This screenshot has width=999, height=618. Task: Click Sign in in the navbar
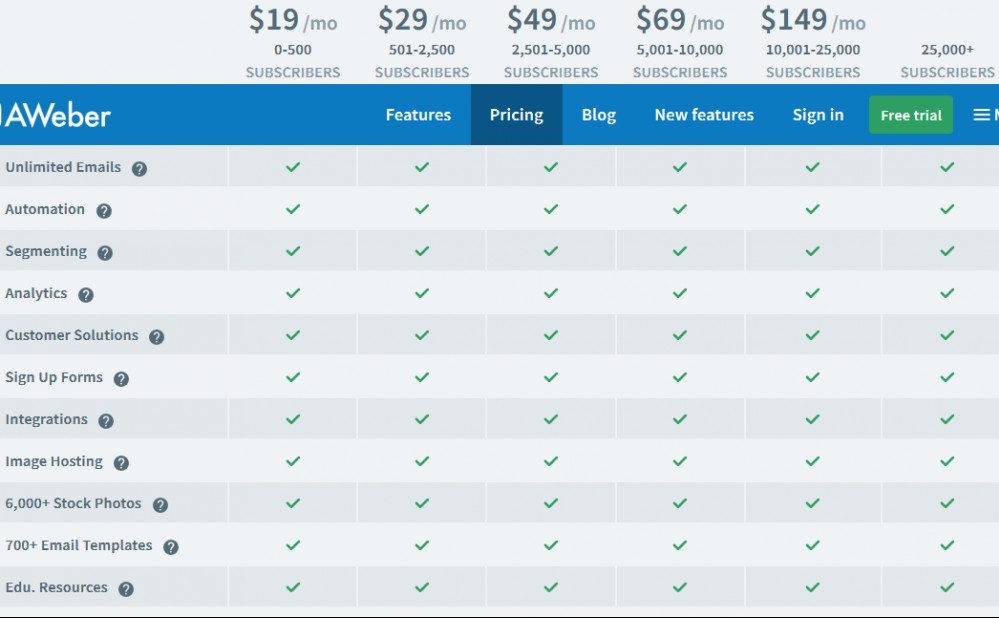click(818, 115)
